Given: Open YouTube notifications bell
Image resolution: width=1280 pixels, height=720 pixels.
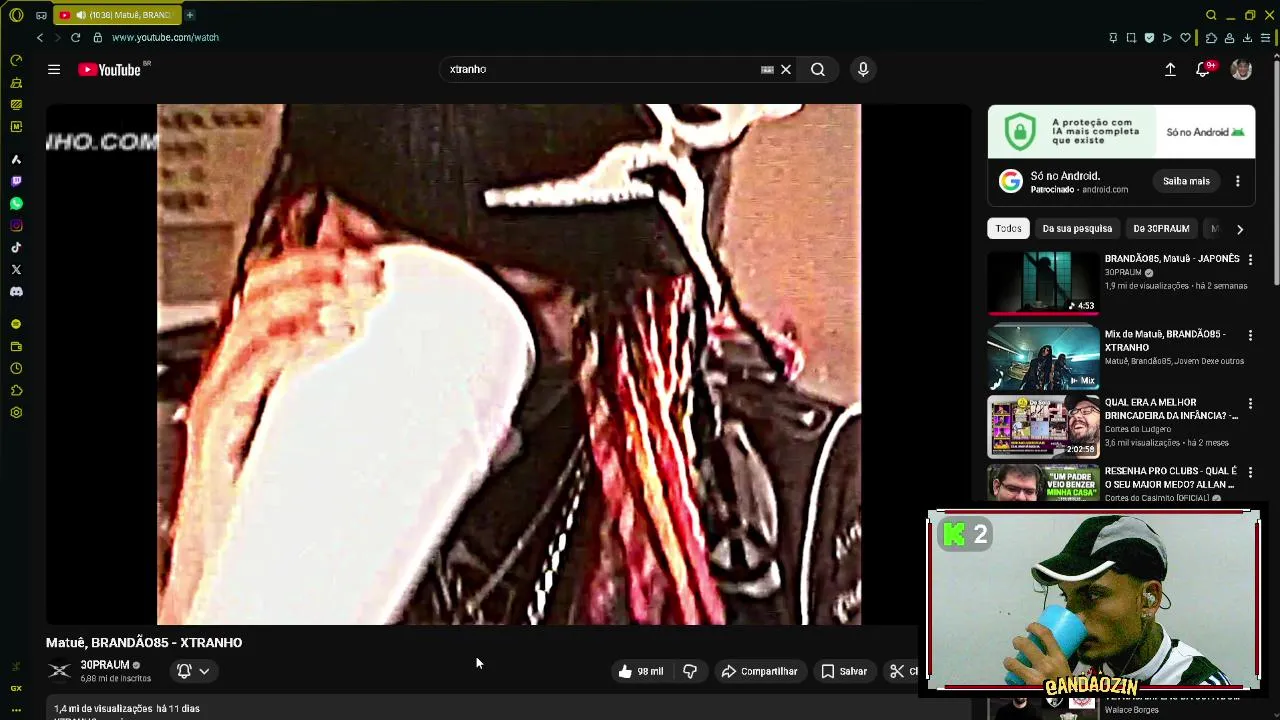Looking at the screenshot, I should tap(1203, 69).
